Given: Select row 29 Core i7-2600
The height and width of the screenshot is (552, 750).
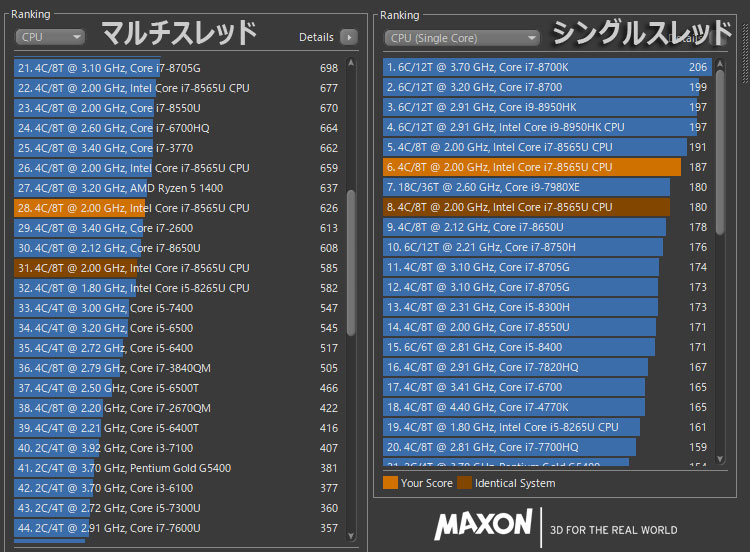Looking at the screenshot, I should tap(178, 228).
